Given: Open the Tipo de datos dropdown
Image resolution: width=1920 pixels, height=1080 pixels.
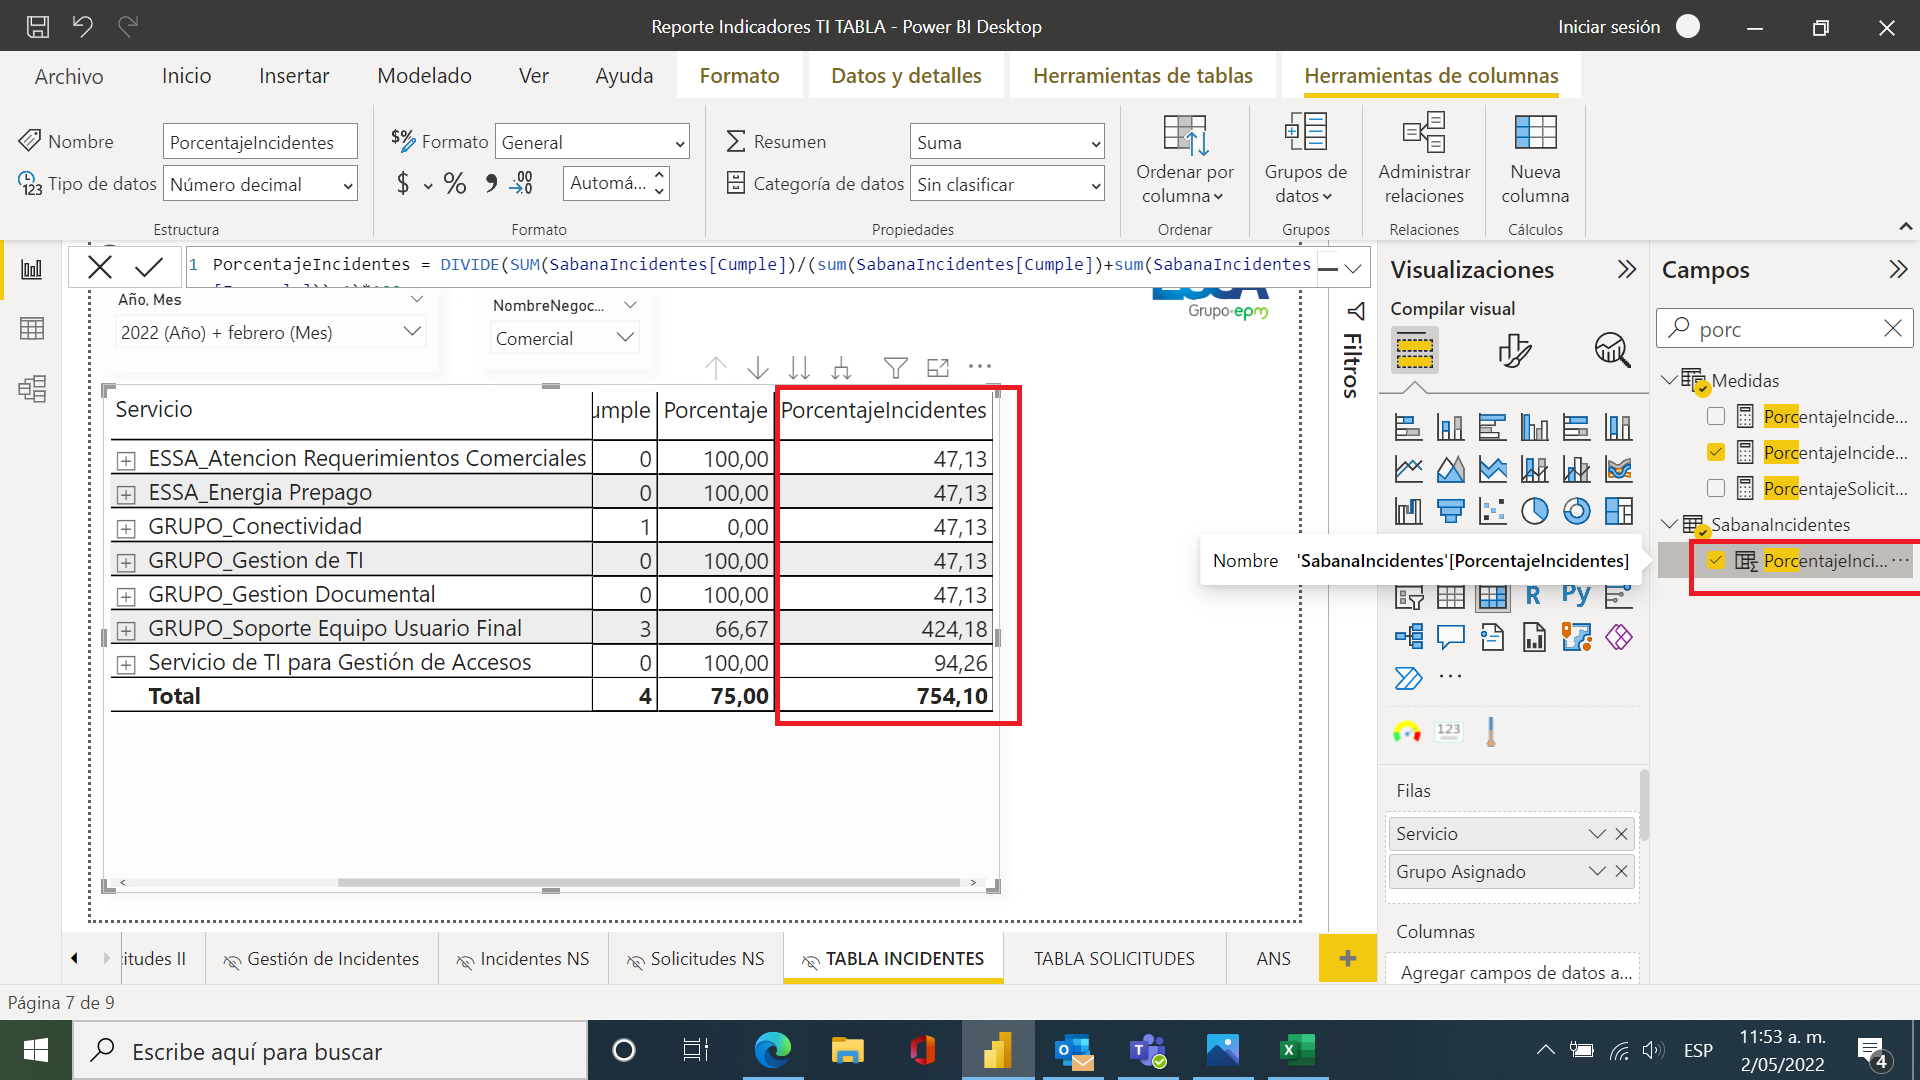Looking at the screenshot, I should click(260, 184).
